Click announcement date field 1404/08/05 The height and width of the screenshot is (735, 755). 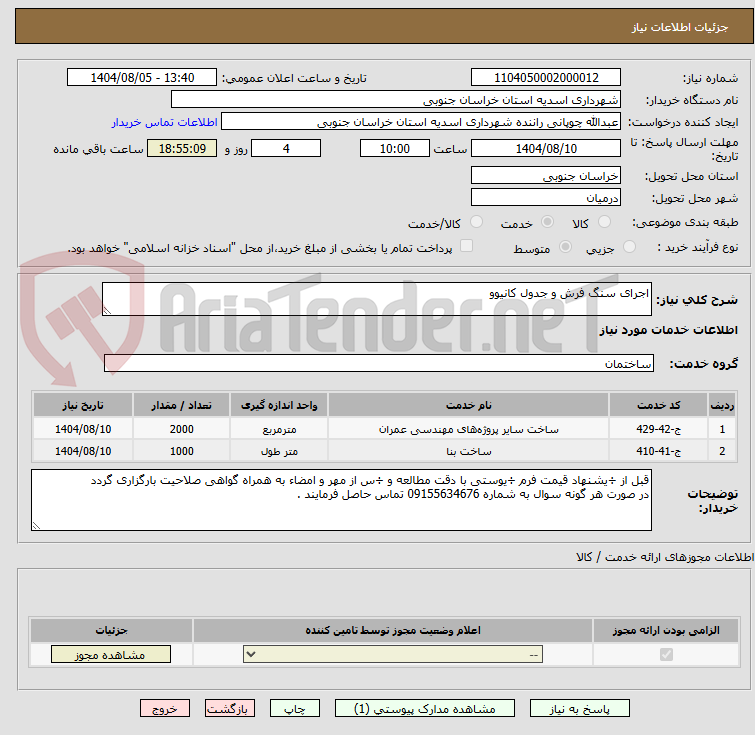142,78
